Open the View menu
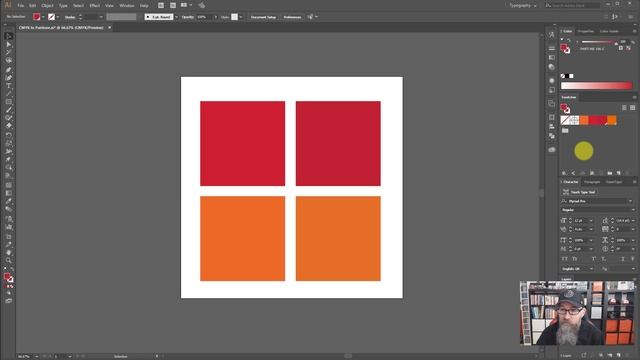This screenshot has width=640, height=360. (109, 6)
